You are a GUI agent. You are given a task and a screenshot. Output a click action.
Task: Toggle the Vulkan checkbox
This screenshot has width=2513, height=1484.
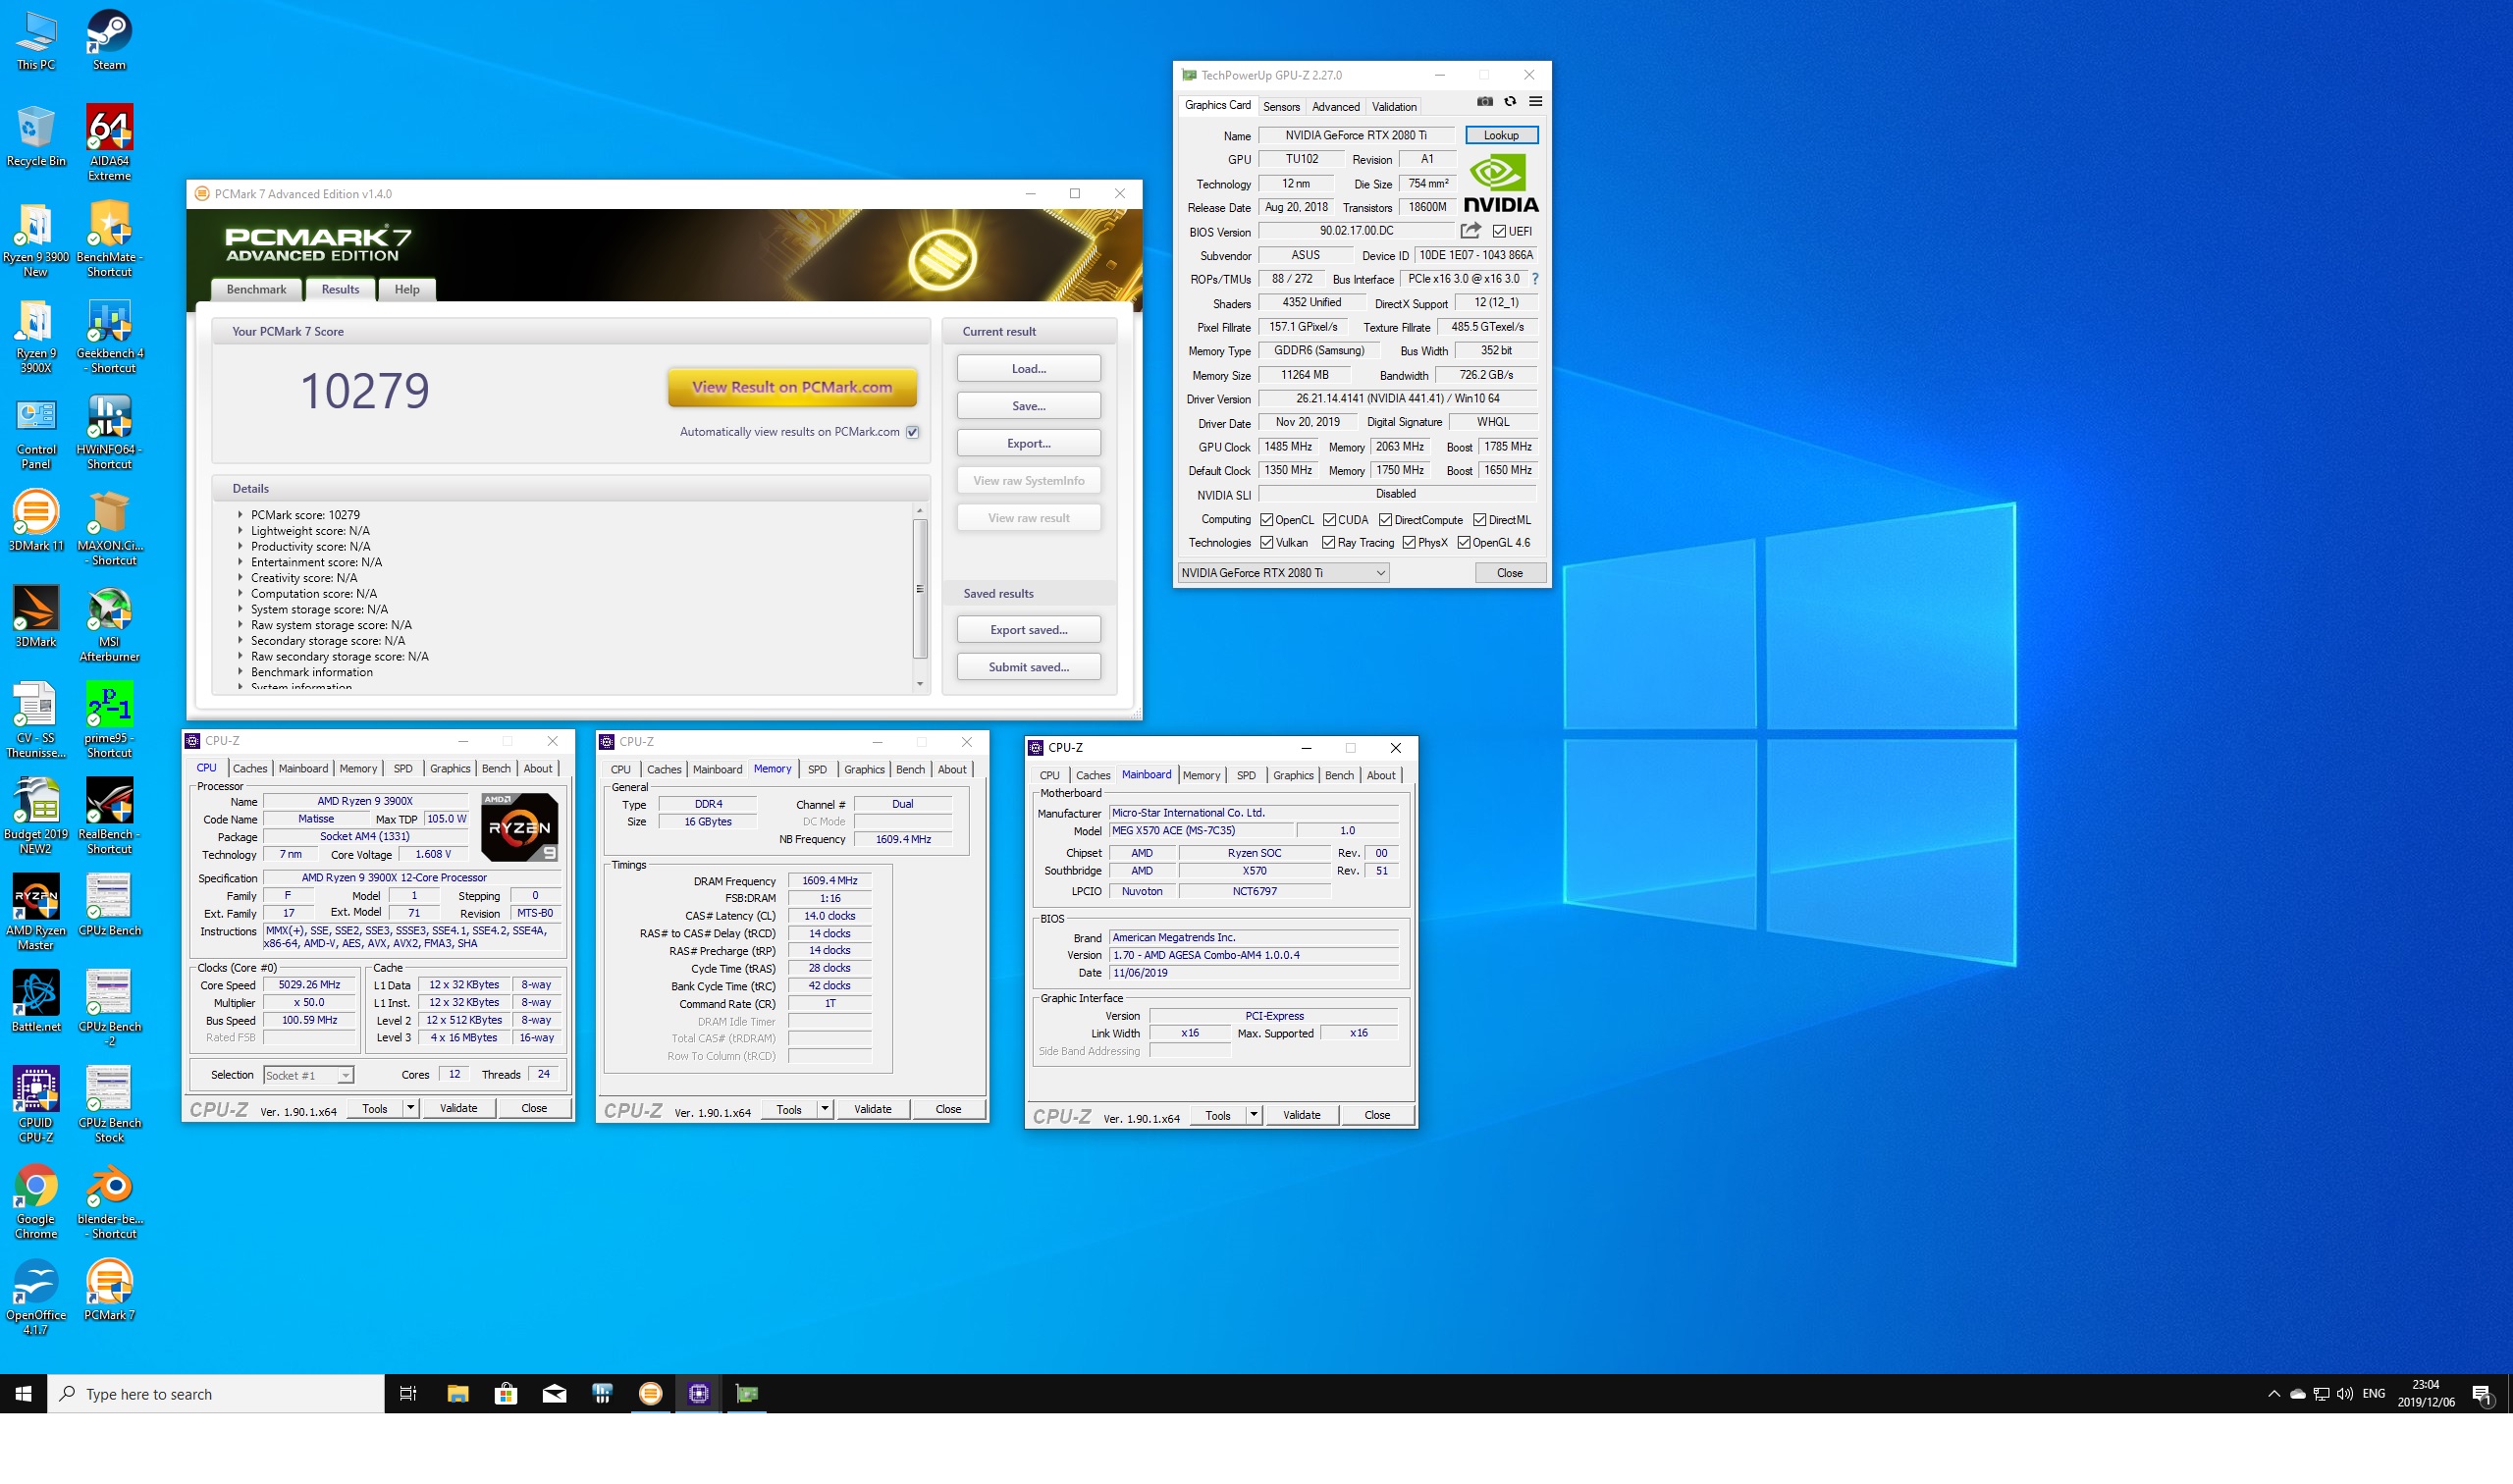coord(1266,543)
